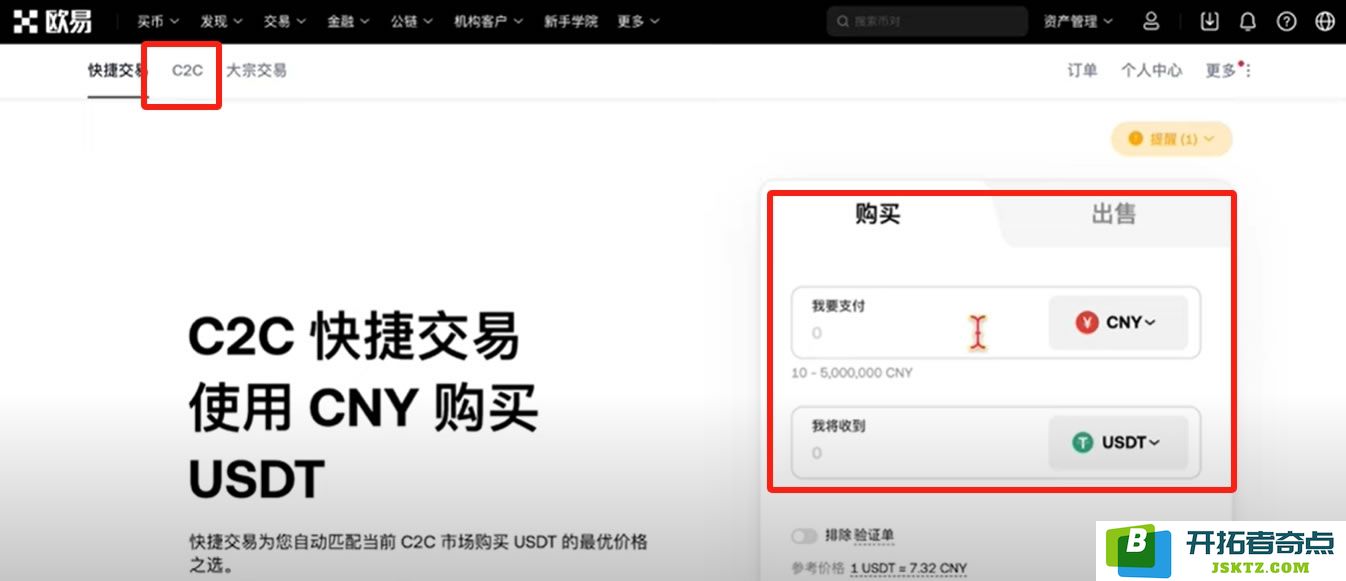The width and height of the screenshot is (1346, 581).
Task: Toggle the 排除验证单 switch
Action: click(x=805, y=537)
